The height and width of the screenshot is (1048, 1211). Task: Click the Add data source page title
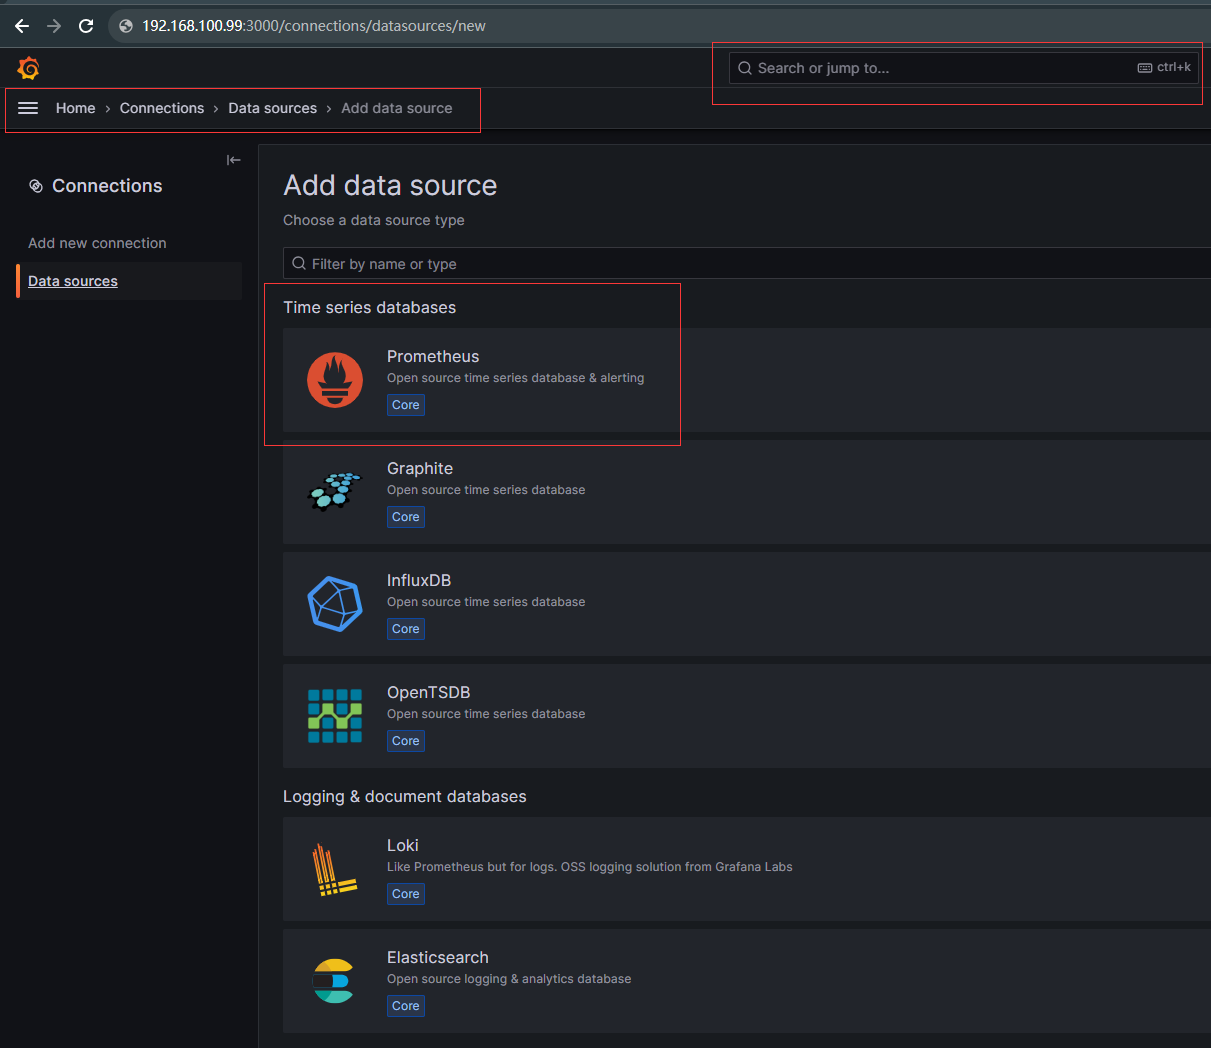[x=390, y=185]
